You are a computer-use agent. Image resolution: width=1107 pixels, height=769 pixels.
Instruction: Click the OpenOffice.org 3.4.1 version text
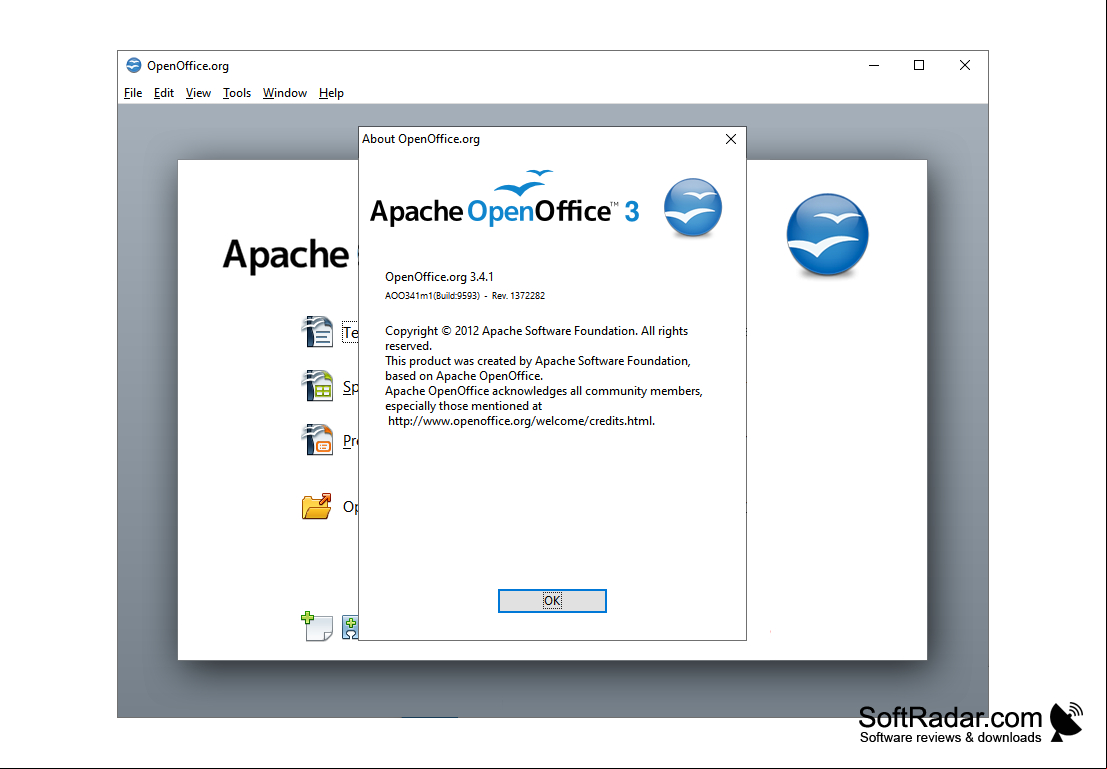(439, 277)
